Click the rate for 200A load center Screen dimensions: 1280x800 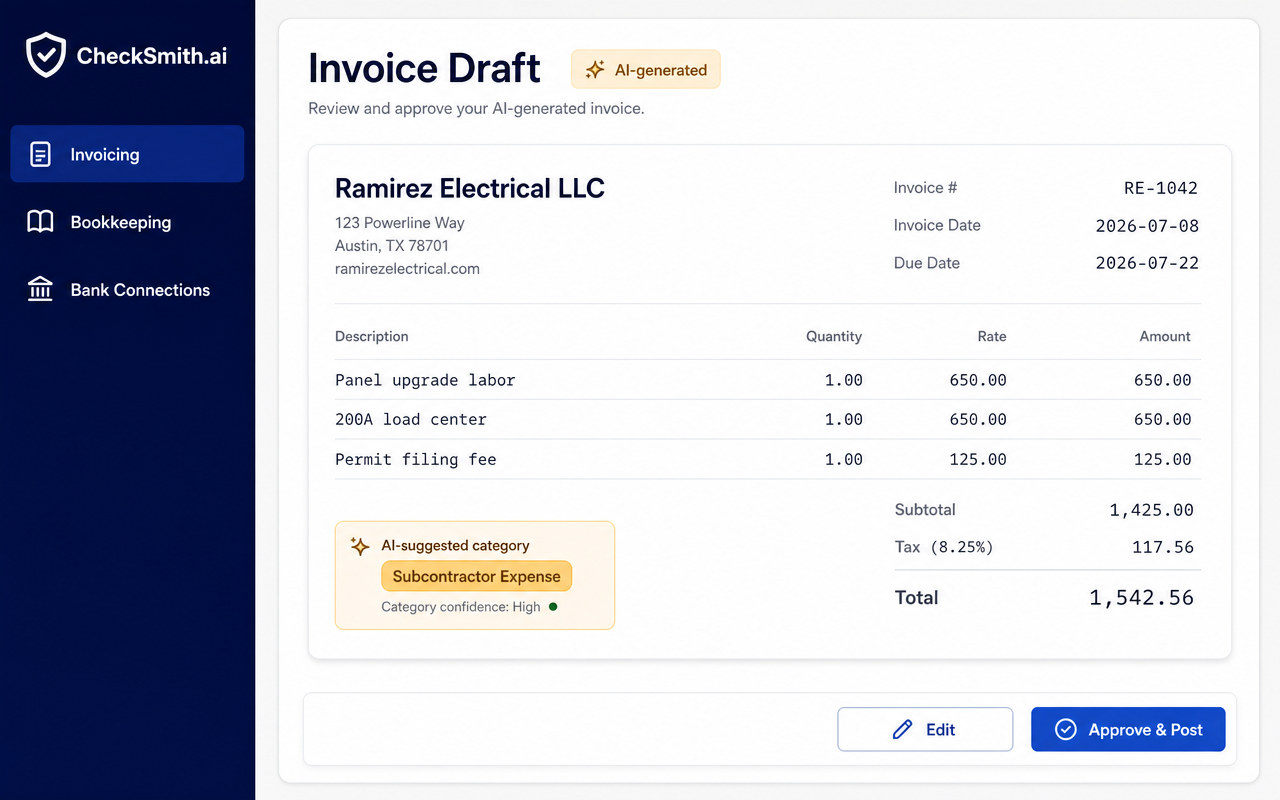point(978,419)
